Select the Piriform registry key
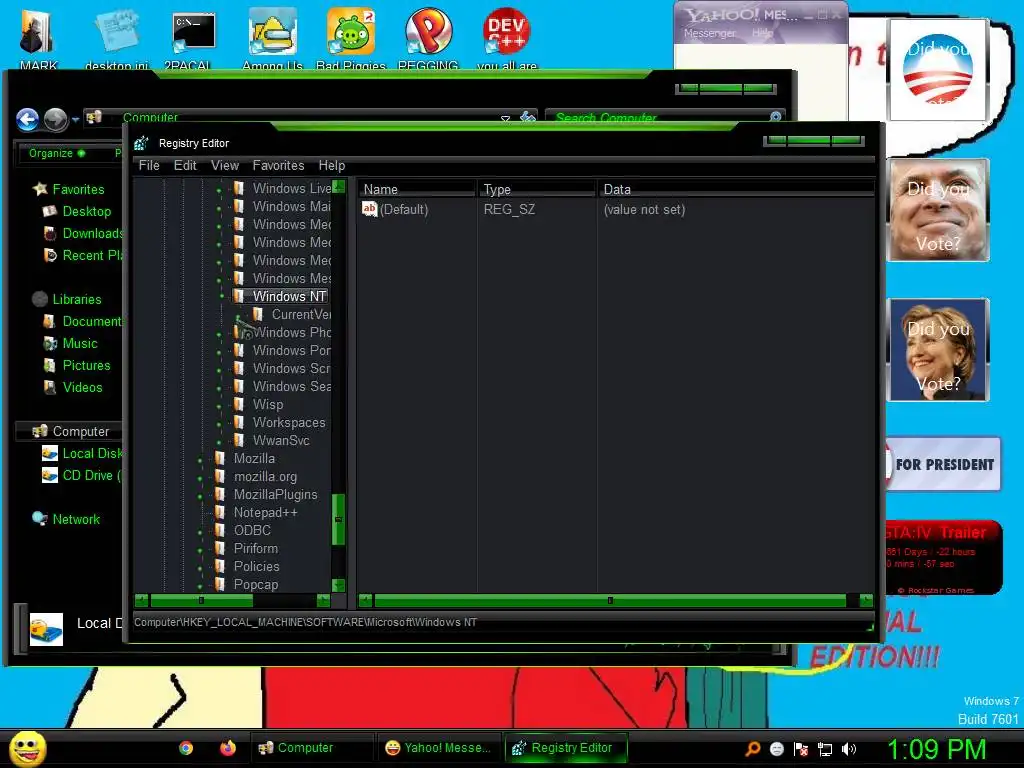Screen dimensions: 1024x768 [x=255, y=549]
